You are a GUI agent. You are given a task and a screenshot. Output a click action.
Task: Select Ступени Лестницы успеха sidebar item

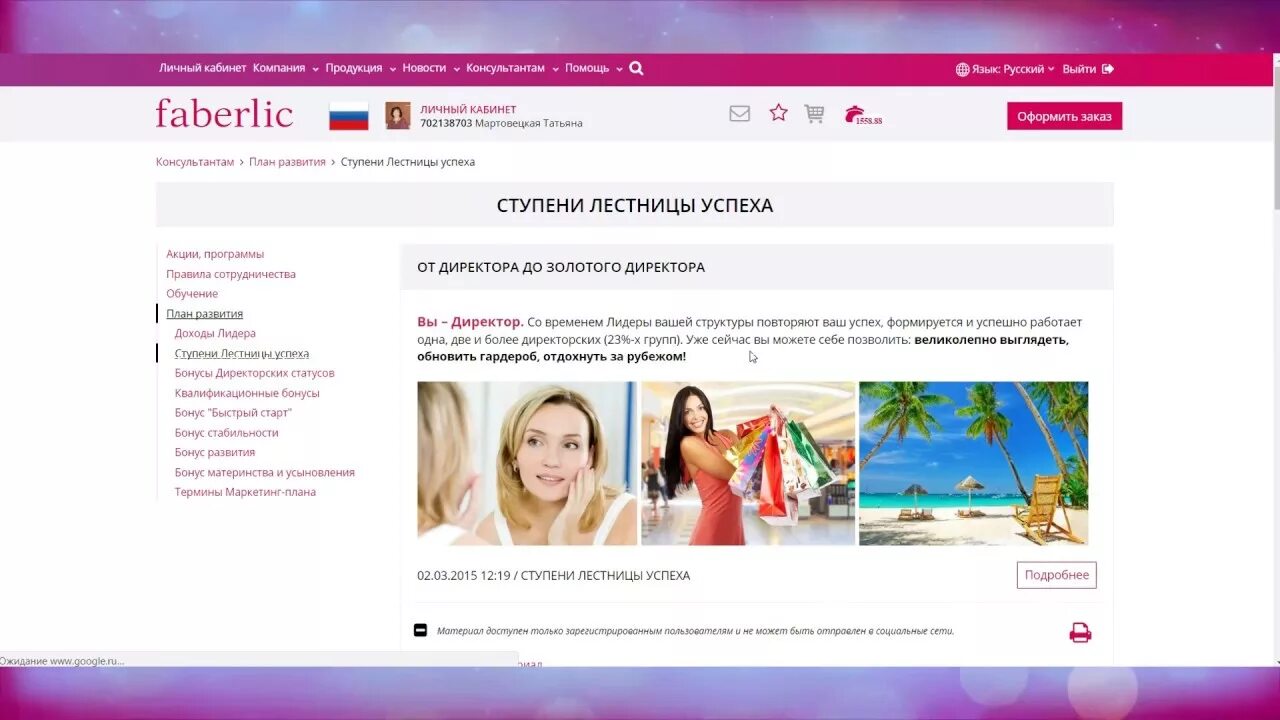pyautogui.click(x=241, y=353)
